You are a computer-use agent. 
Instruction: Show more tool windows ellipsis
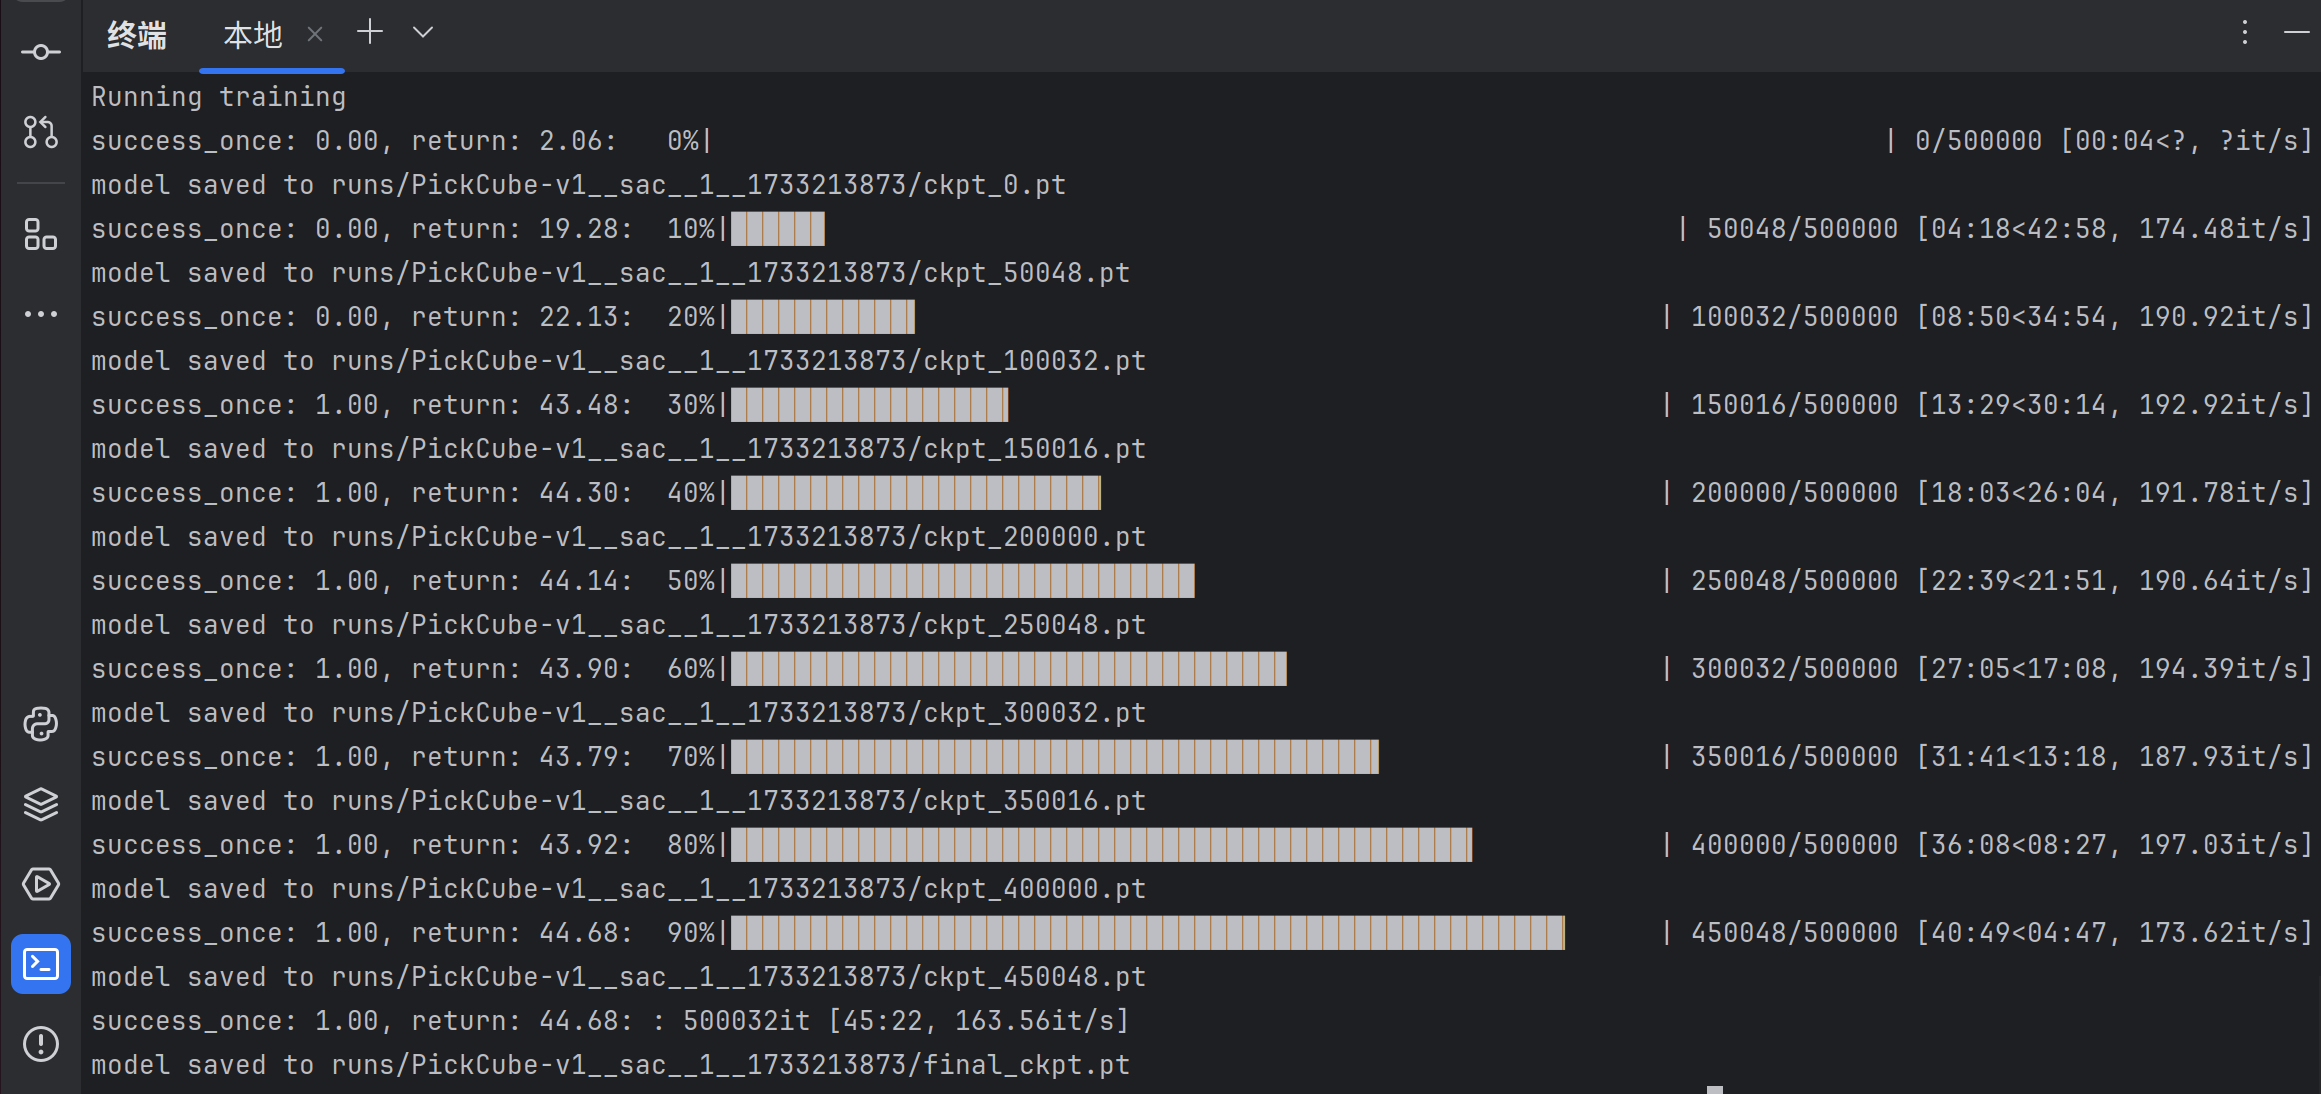tap(40, 314)
